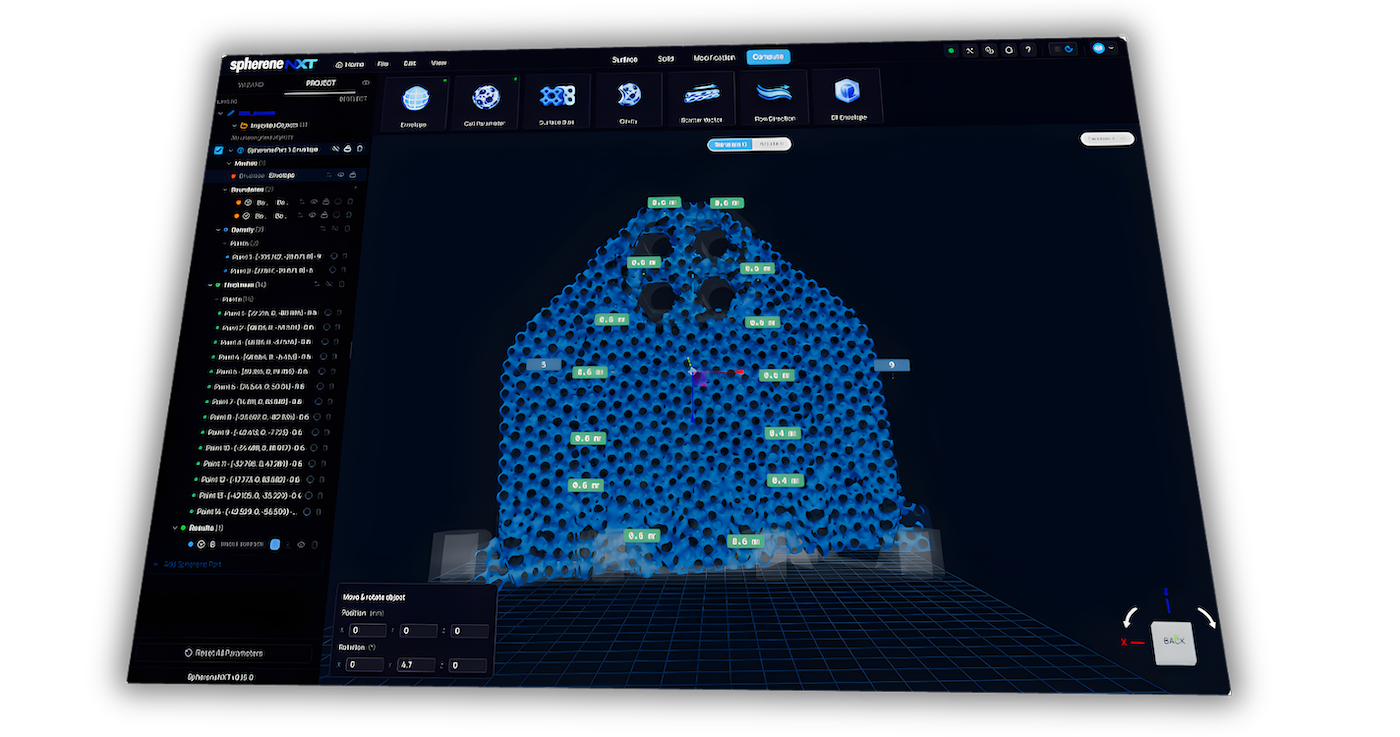Open the View menu
1400x737 pixels.
click(438, 62)
